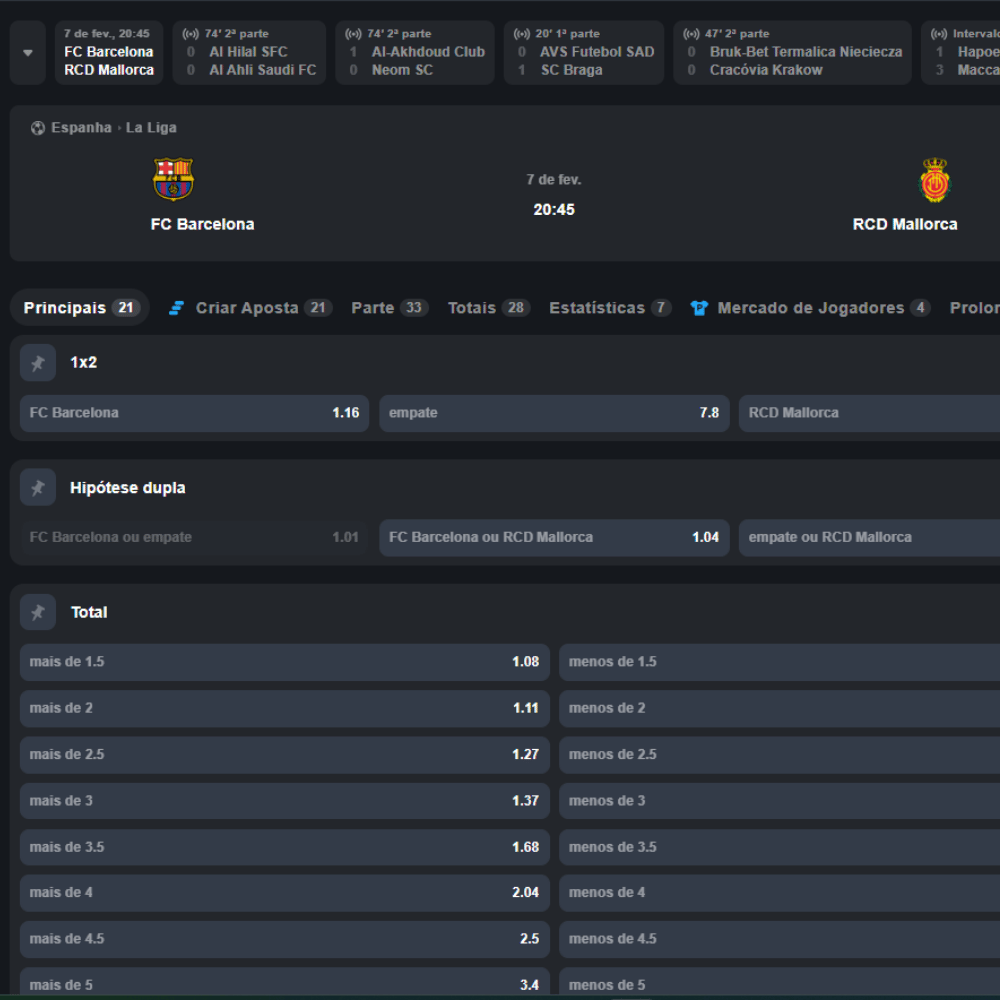Open Bruk-Bet Termalica Nieciecza live match
This screenshot has width=1000, height=1000.
[792, 52]
